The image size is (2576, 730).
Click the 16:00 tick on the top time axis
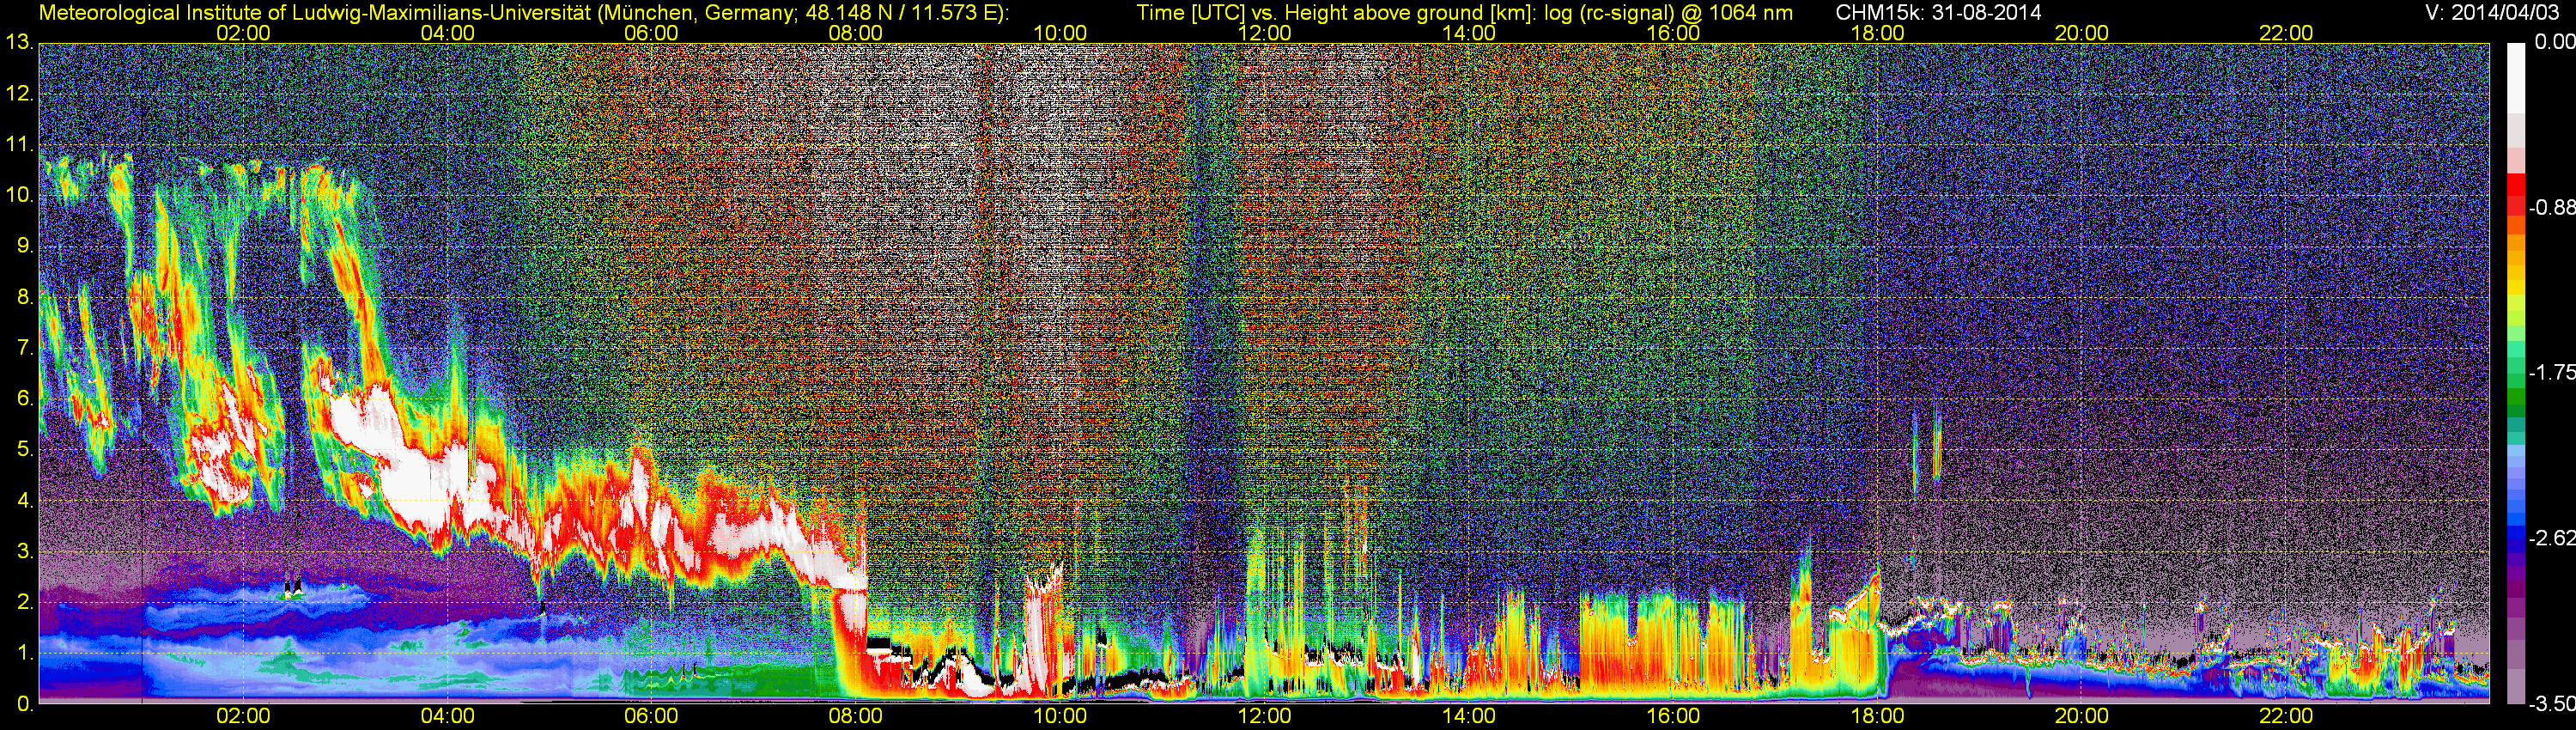tap(1673, 33)
